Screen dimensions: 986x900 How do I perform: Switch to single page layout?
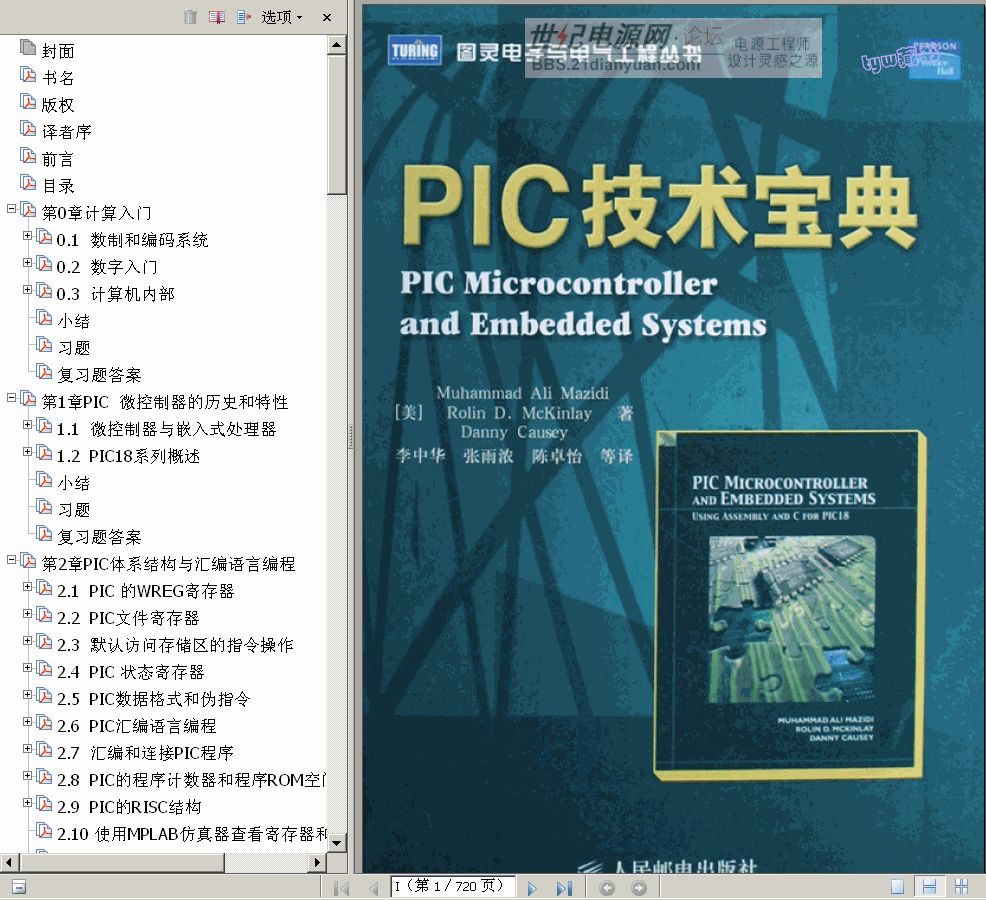tap(897, 887)
